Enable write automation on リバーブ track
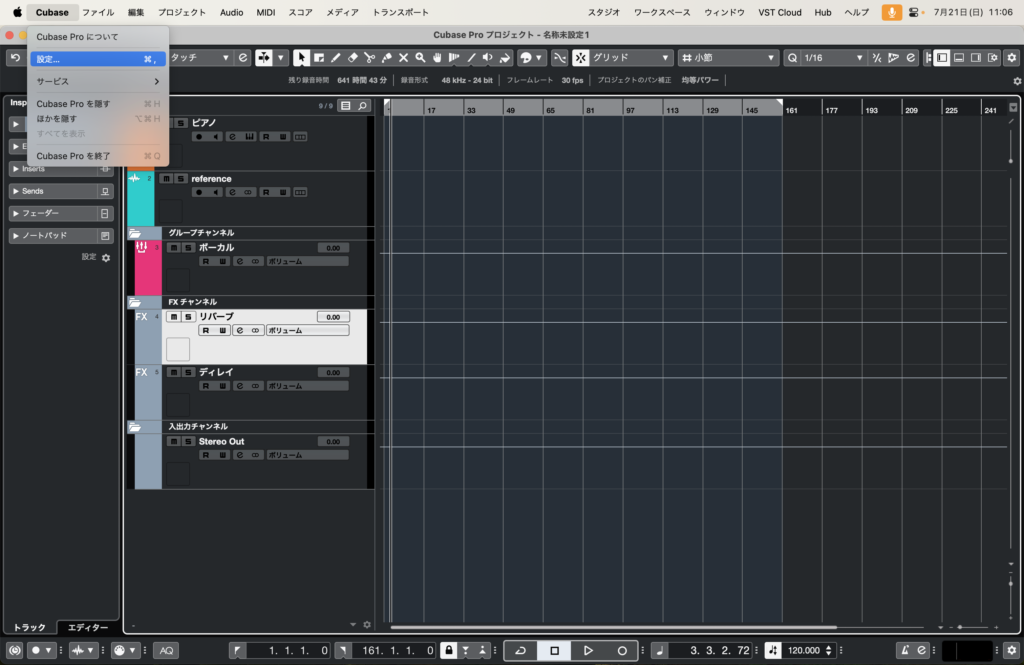 [223, 330]
